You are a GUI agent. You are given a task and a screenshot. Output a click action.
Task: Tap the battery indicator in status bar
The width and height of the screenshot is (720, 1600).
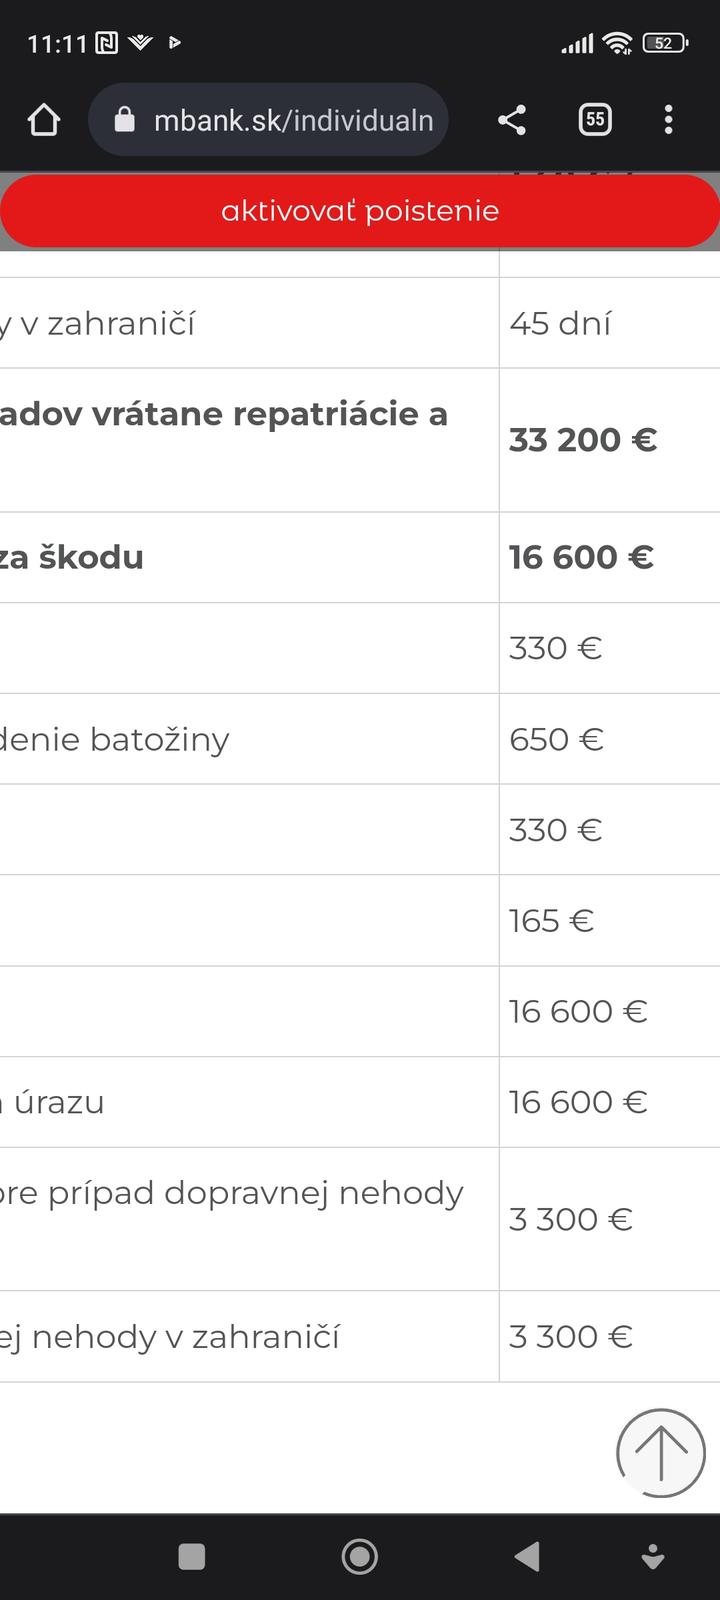(665, 43)
